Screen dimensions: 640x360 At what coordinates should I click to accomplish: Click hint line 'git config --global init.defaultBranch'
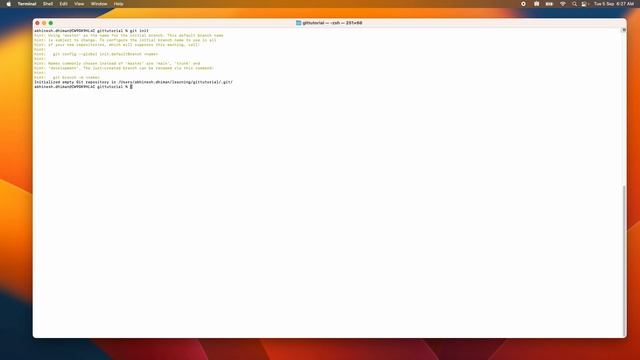[96, 54]
